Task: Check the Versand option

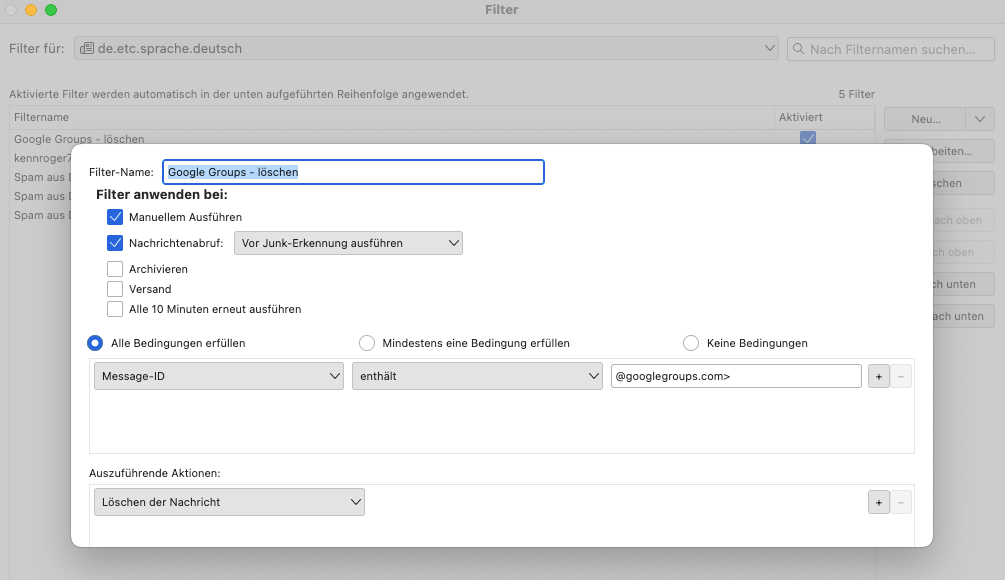Action: click(x=115, y=289)
